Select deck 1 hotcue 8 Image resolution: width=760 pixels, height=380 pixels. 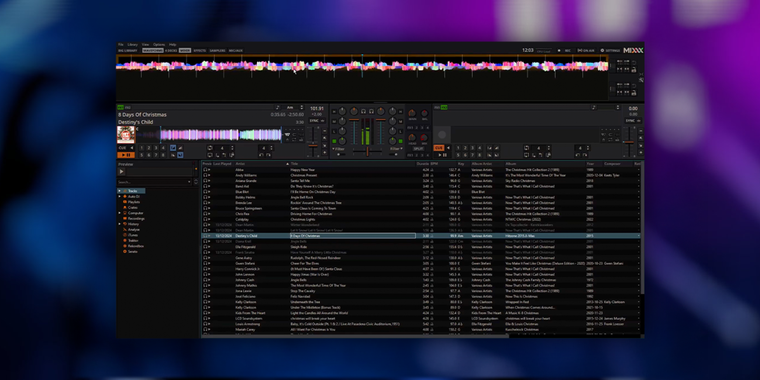point(163,155)
